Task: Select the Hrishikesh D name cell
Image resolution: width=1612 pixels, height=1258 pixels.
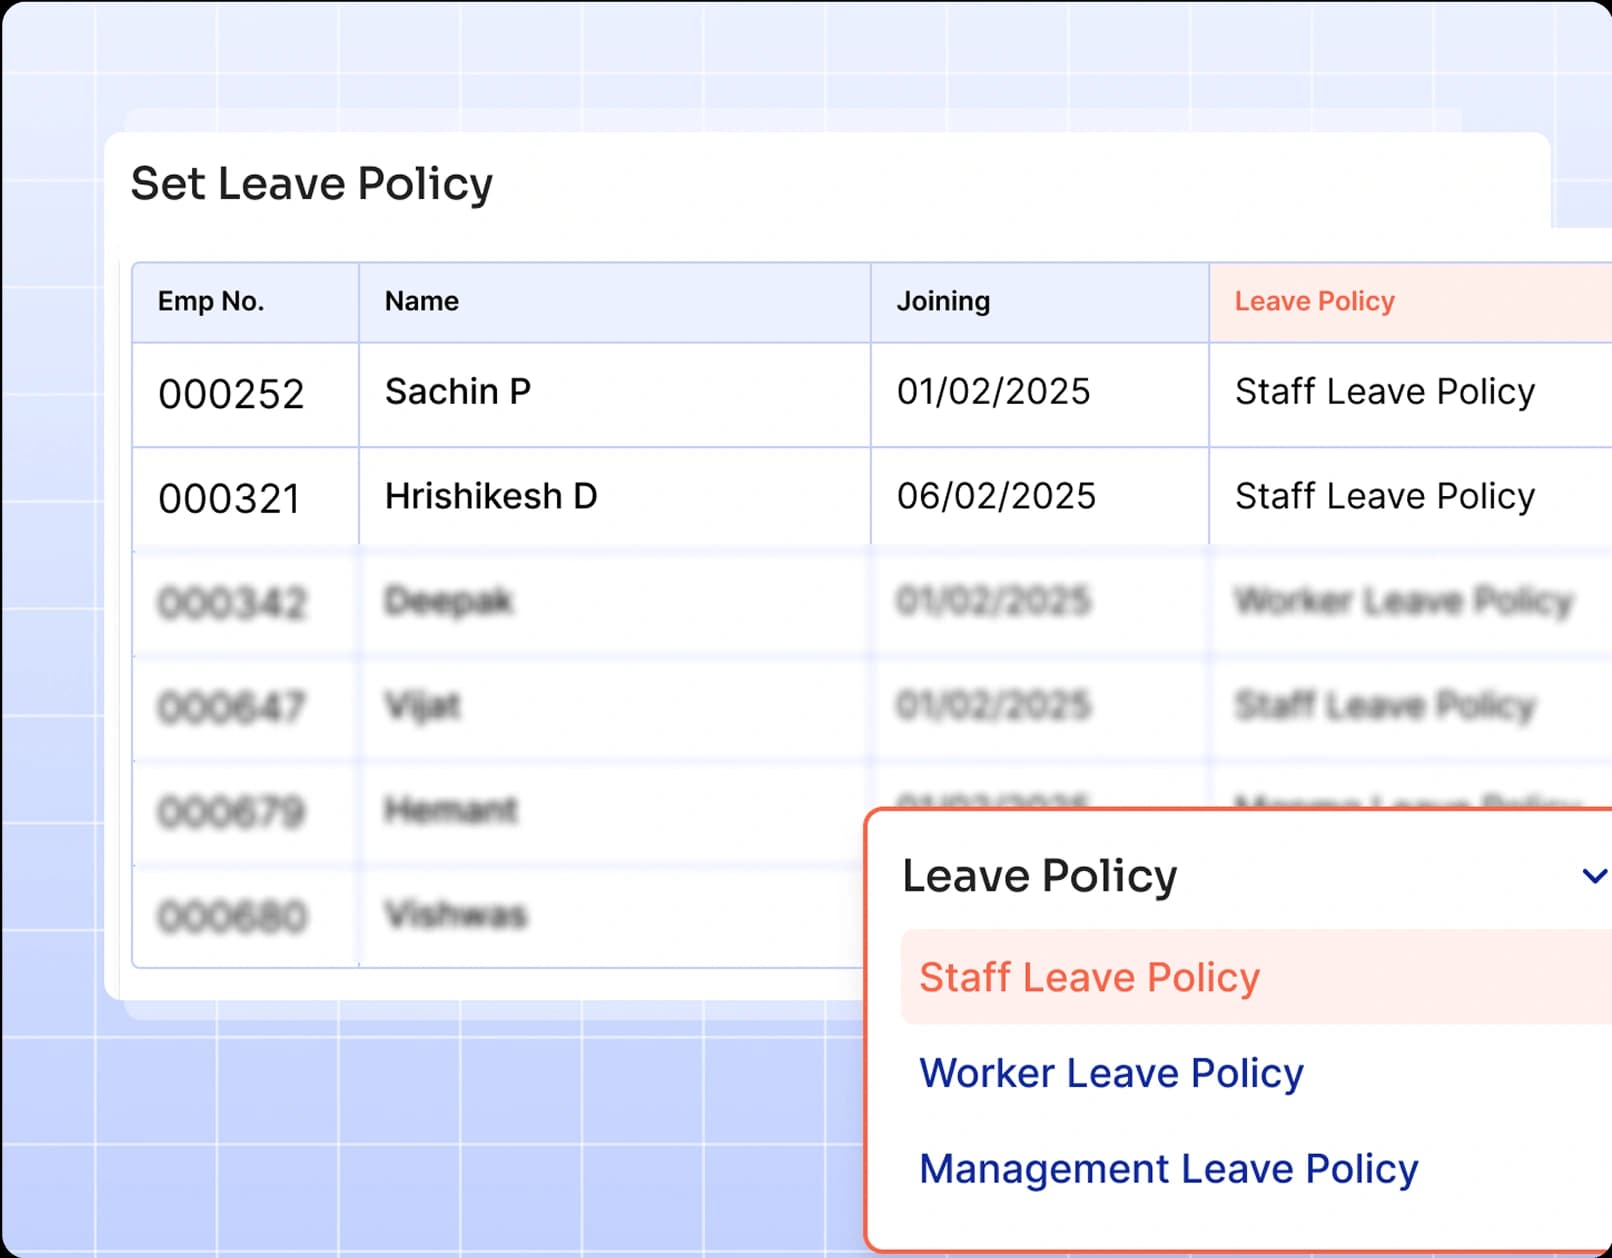Action: [x=491, y=497]
